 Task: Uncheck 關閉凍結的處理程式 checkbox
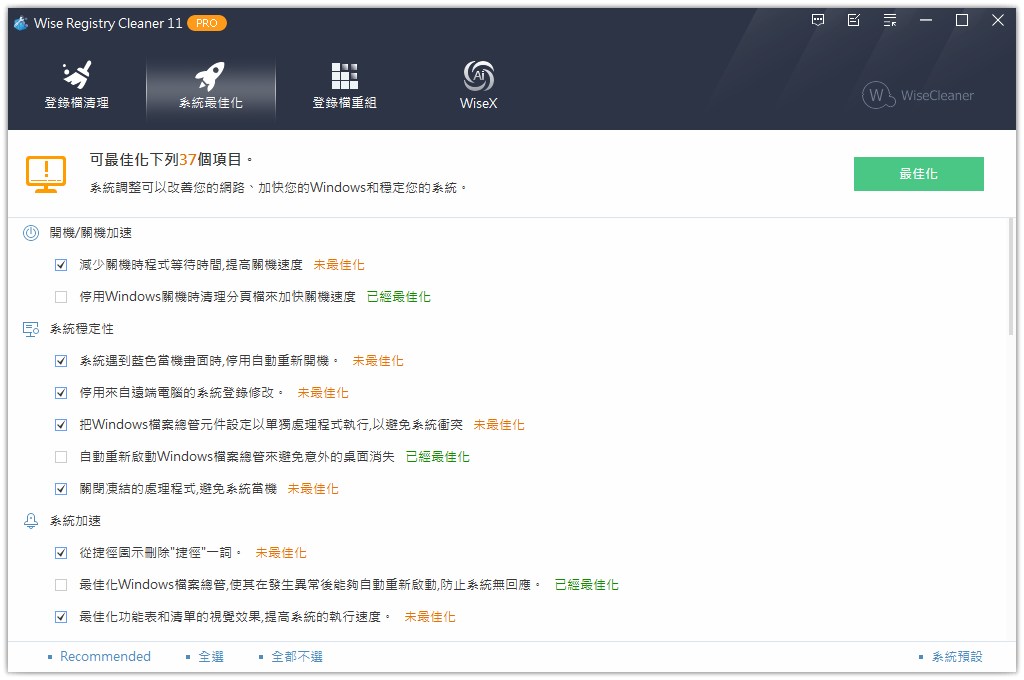point(61,489)
